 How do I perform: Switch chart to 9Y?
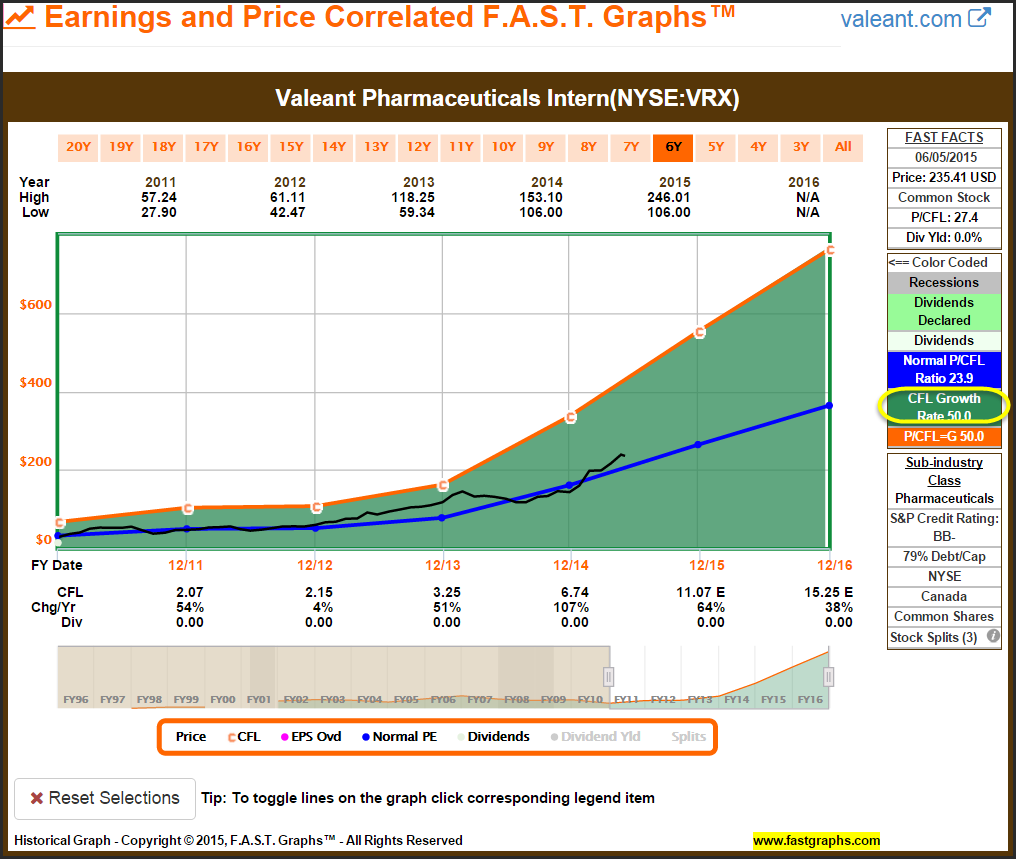[x=546, y=147]
